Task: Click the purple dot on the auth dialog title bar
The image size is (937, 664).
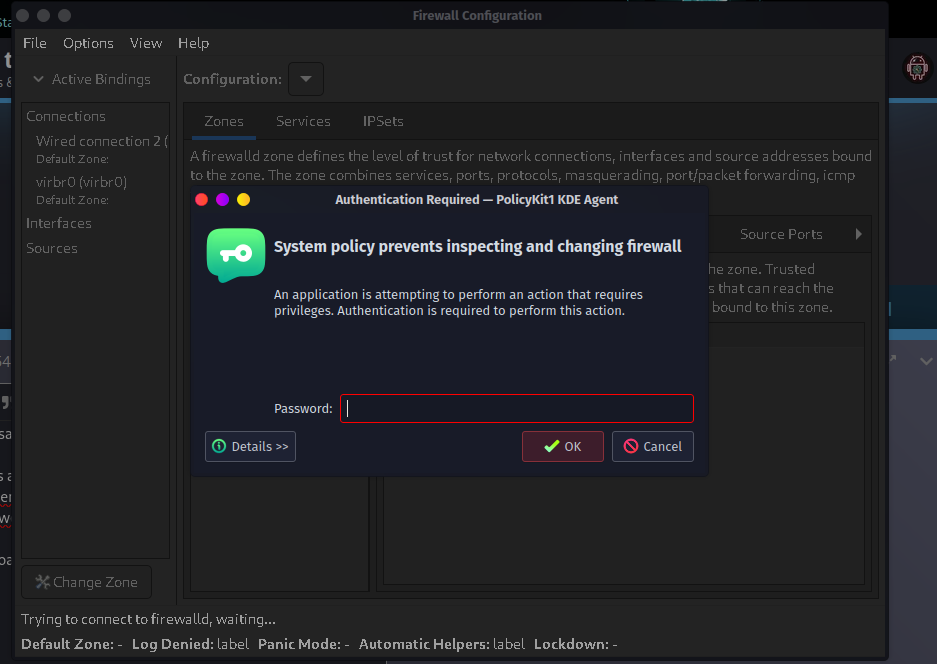Action: click(x=222, y=200)
